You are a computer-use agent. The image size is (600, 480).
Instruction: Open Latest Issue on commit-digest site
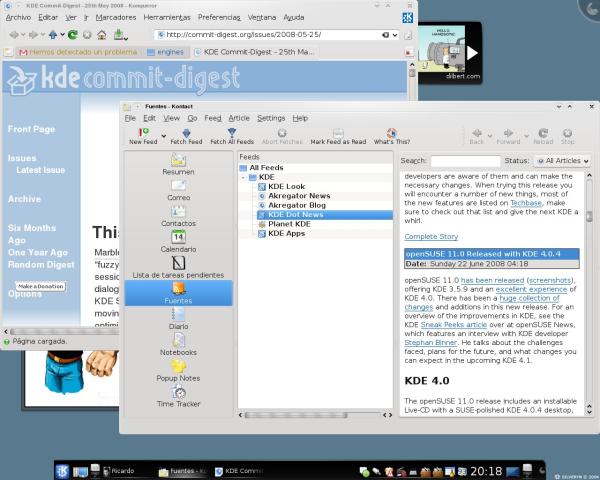[41, 170]
